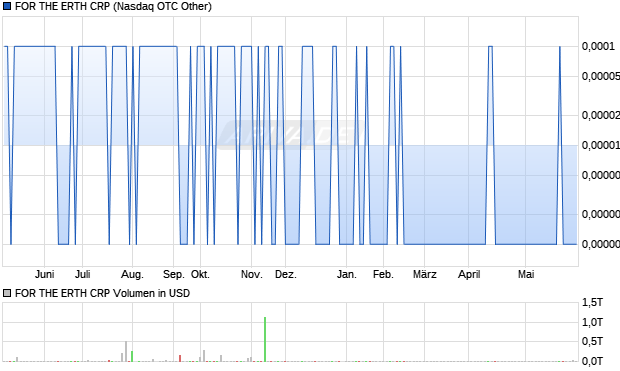Click the '1,0T' volume axis value

(x=592, y=322)
